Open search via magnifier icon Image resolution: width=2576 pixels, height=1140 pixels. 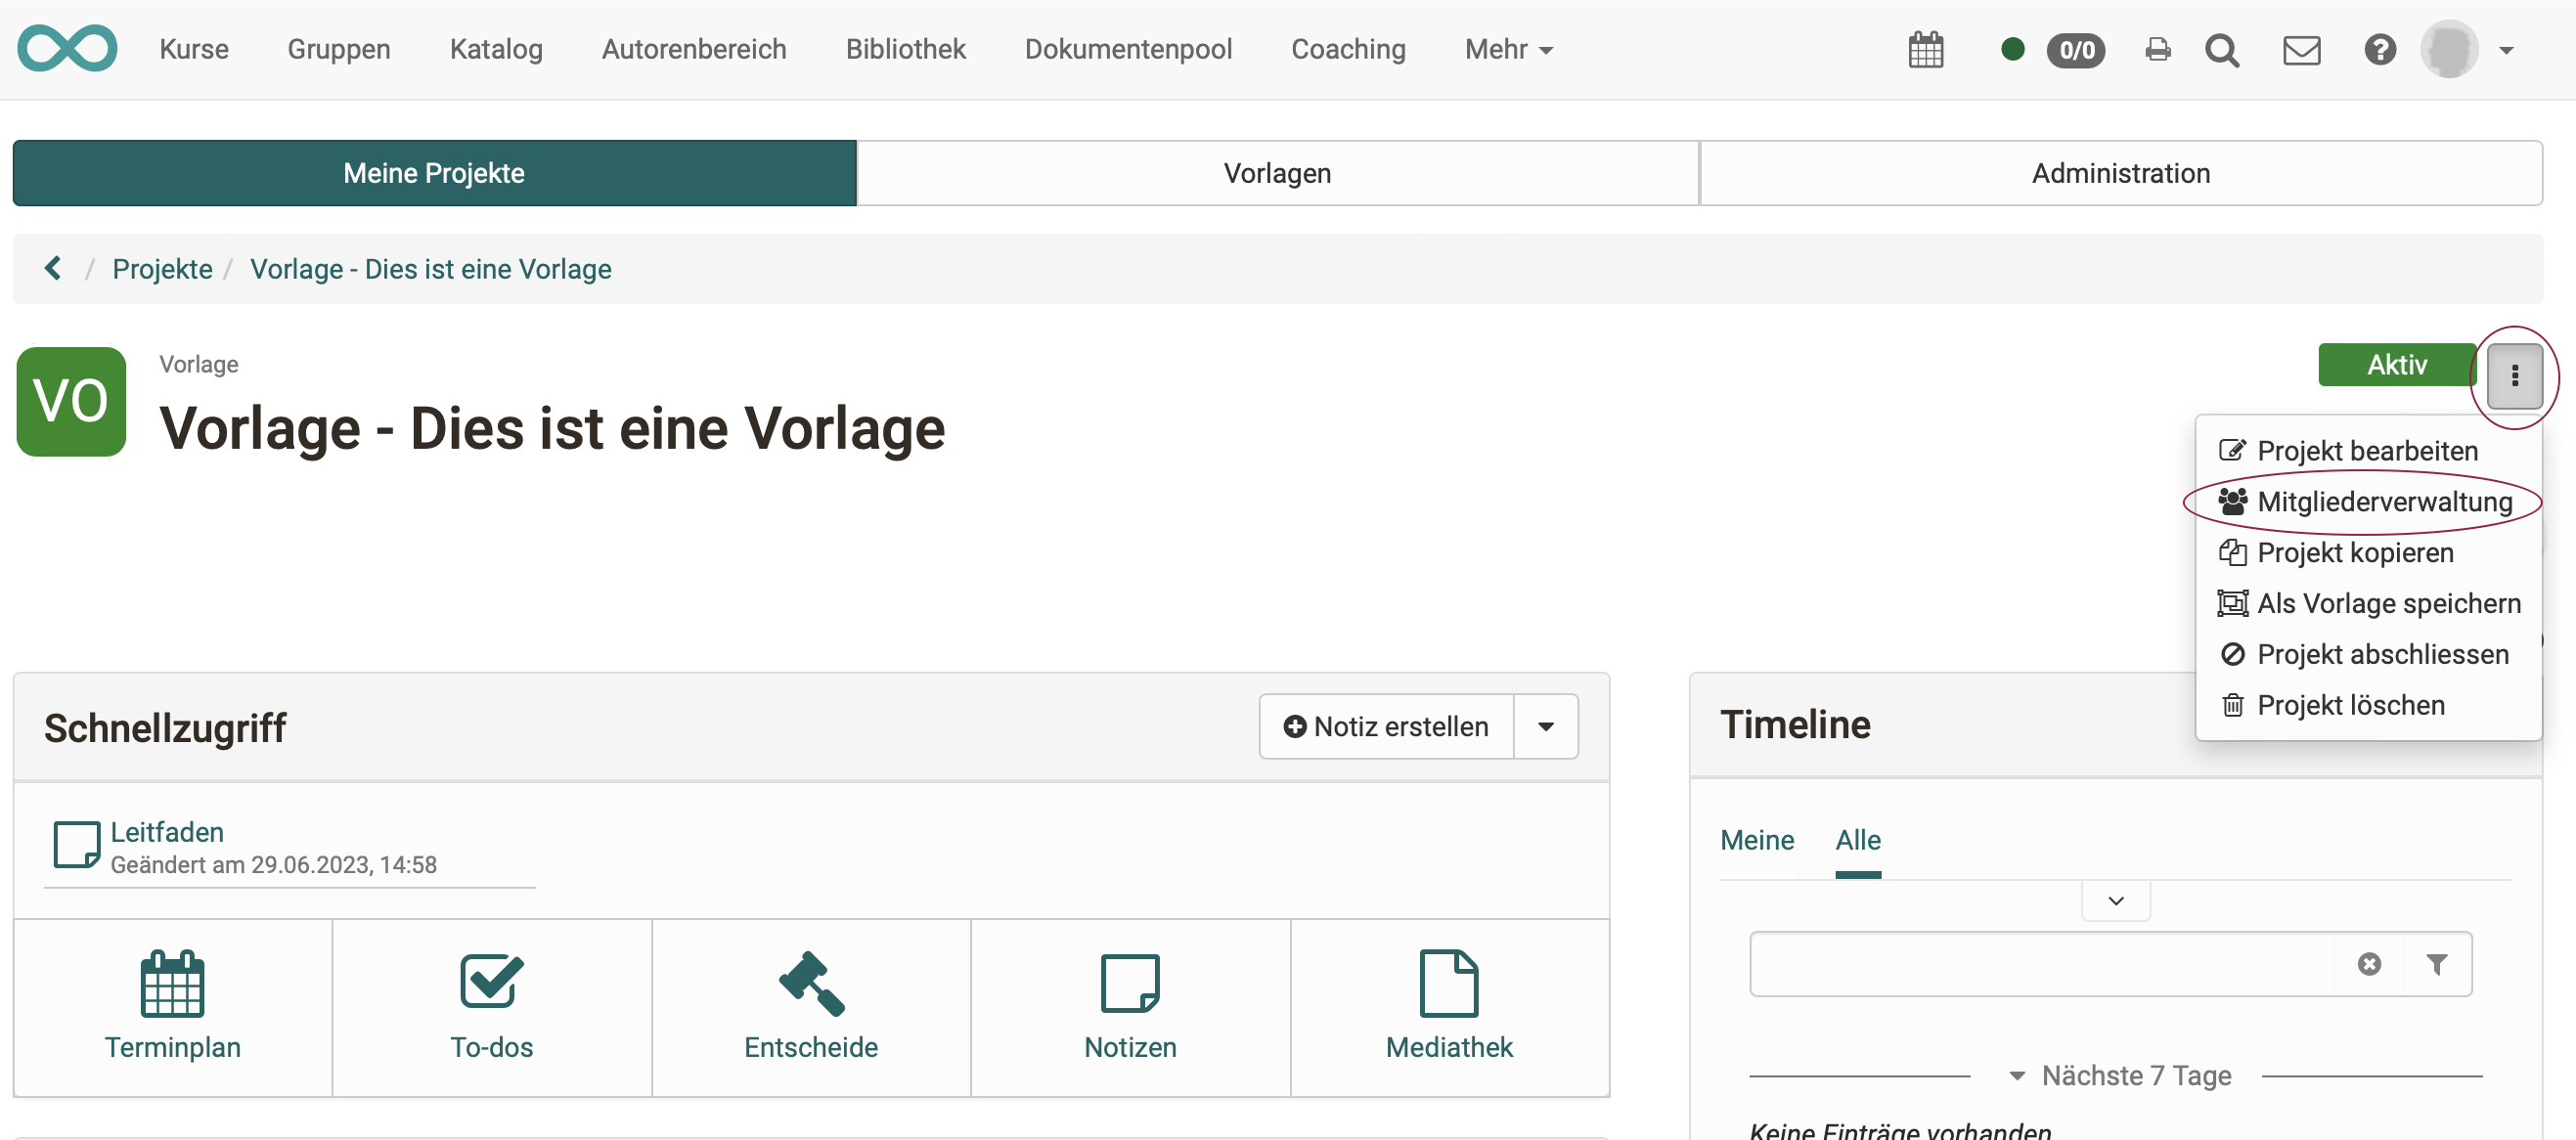[x=2221, y=50]
